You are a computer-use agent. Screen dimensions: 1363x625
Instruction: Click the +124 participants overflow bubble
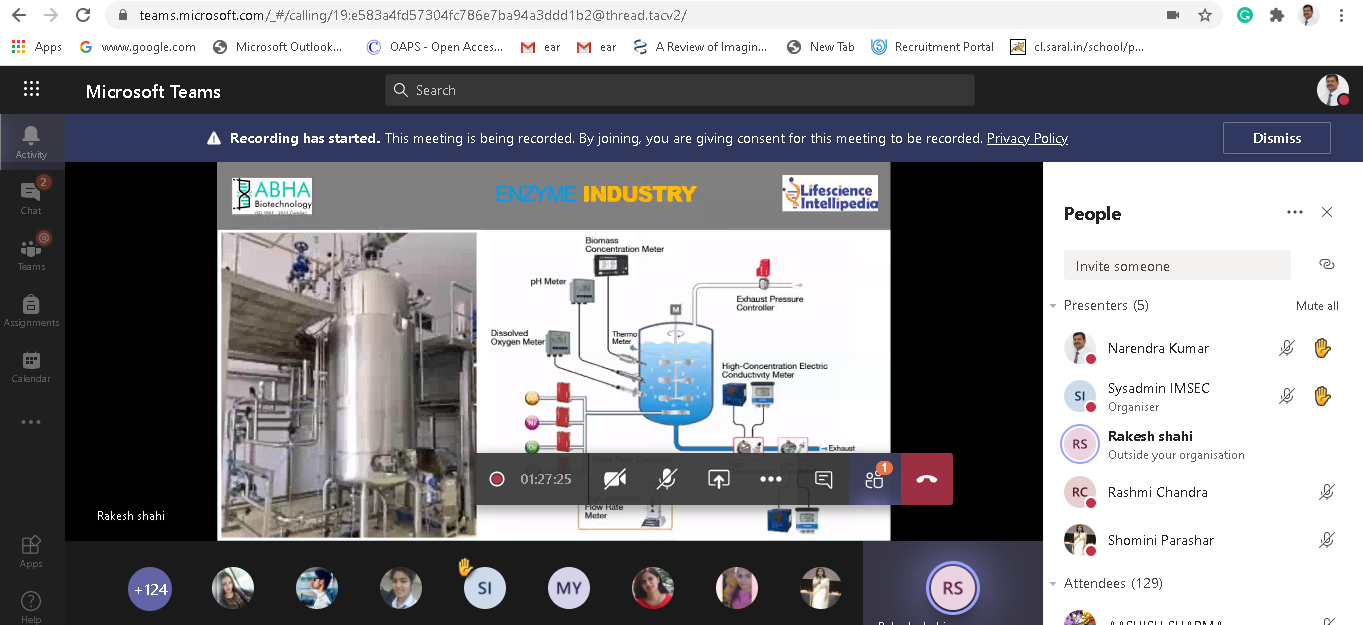[x=149, y=589]
